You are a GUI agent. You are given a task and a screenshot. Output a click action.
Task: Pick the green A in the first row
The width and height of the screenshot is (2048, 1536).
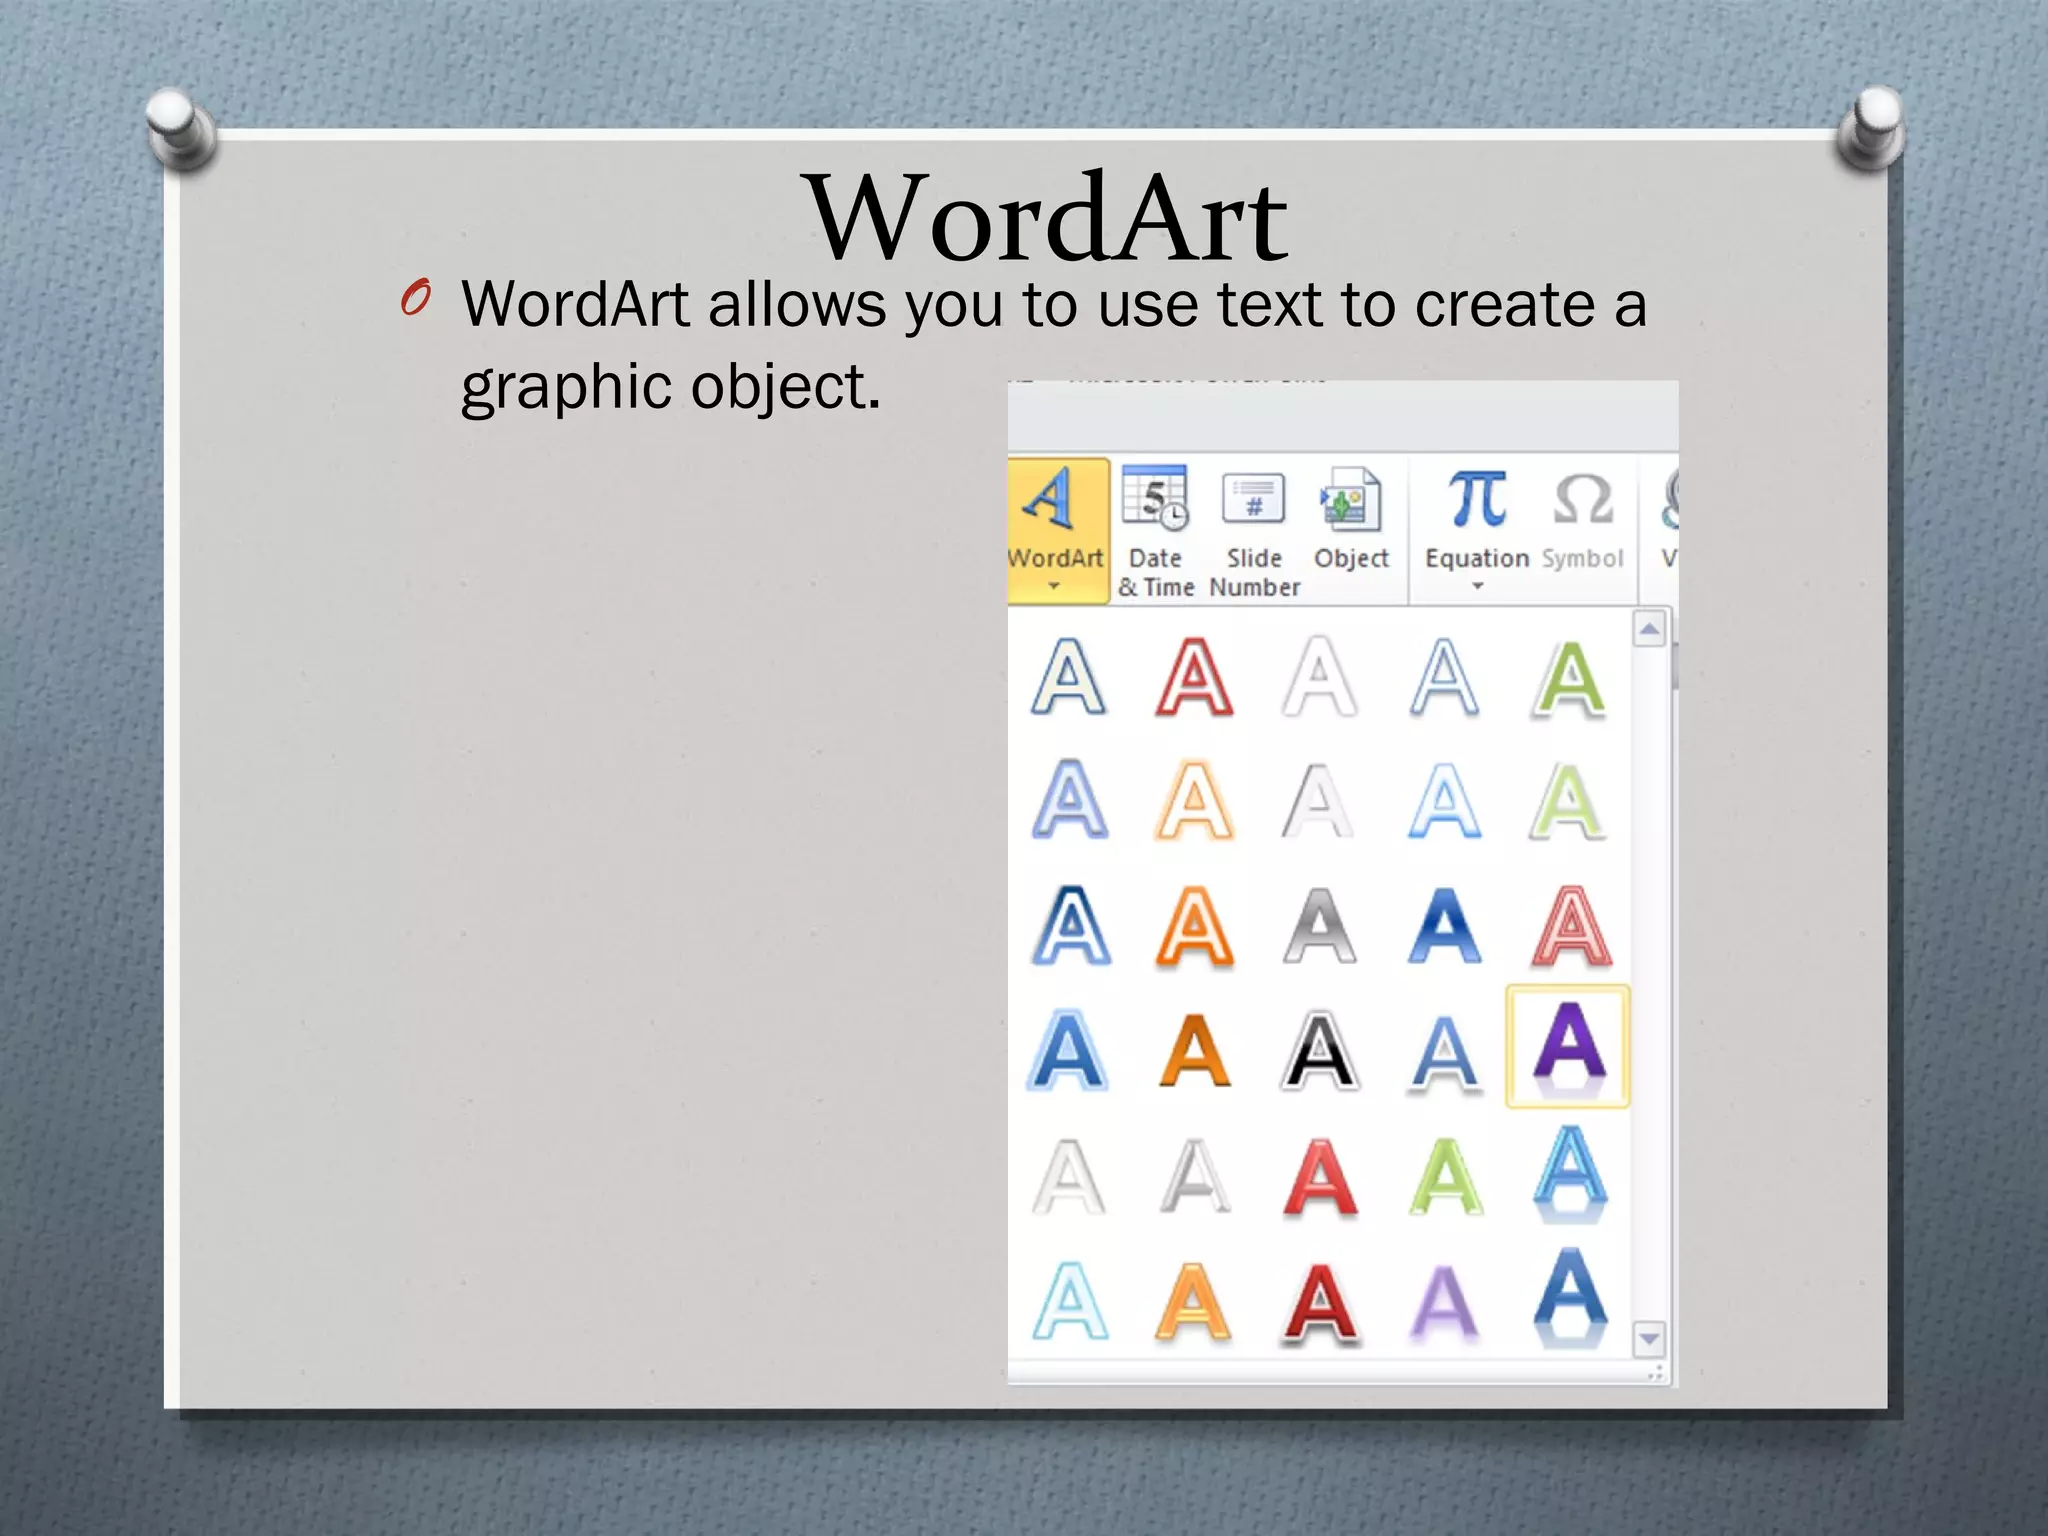[x=1568, y=678]
